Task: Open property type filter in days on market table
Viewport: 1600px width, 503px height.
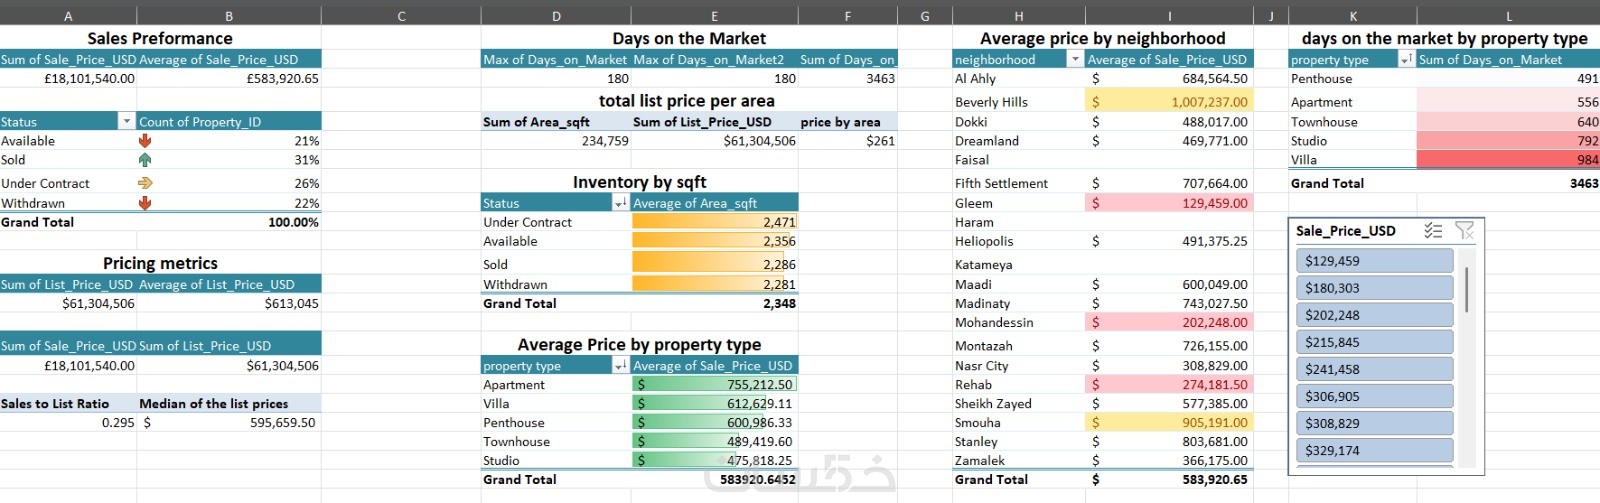Action: [x=1406, y=60]
